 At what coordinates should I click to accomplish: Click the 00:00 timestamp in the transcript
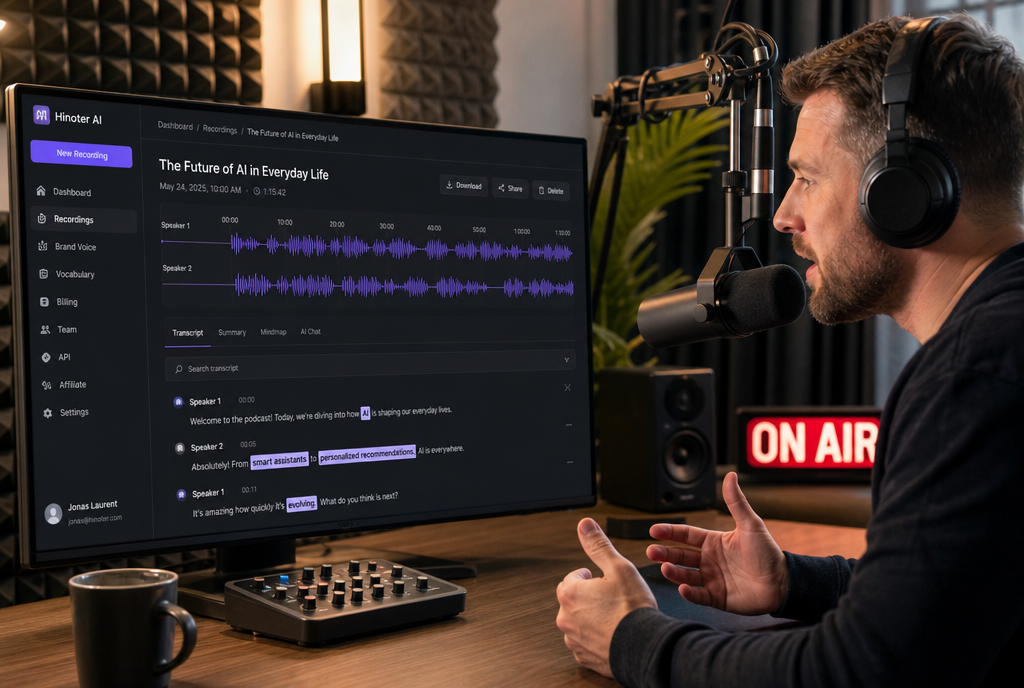click(246, 399)
